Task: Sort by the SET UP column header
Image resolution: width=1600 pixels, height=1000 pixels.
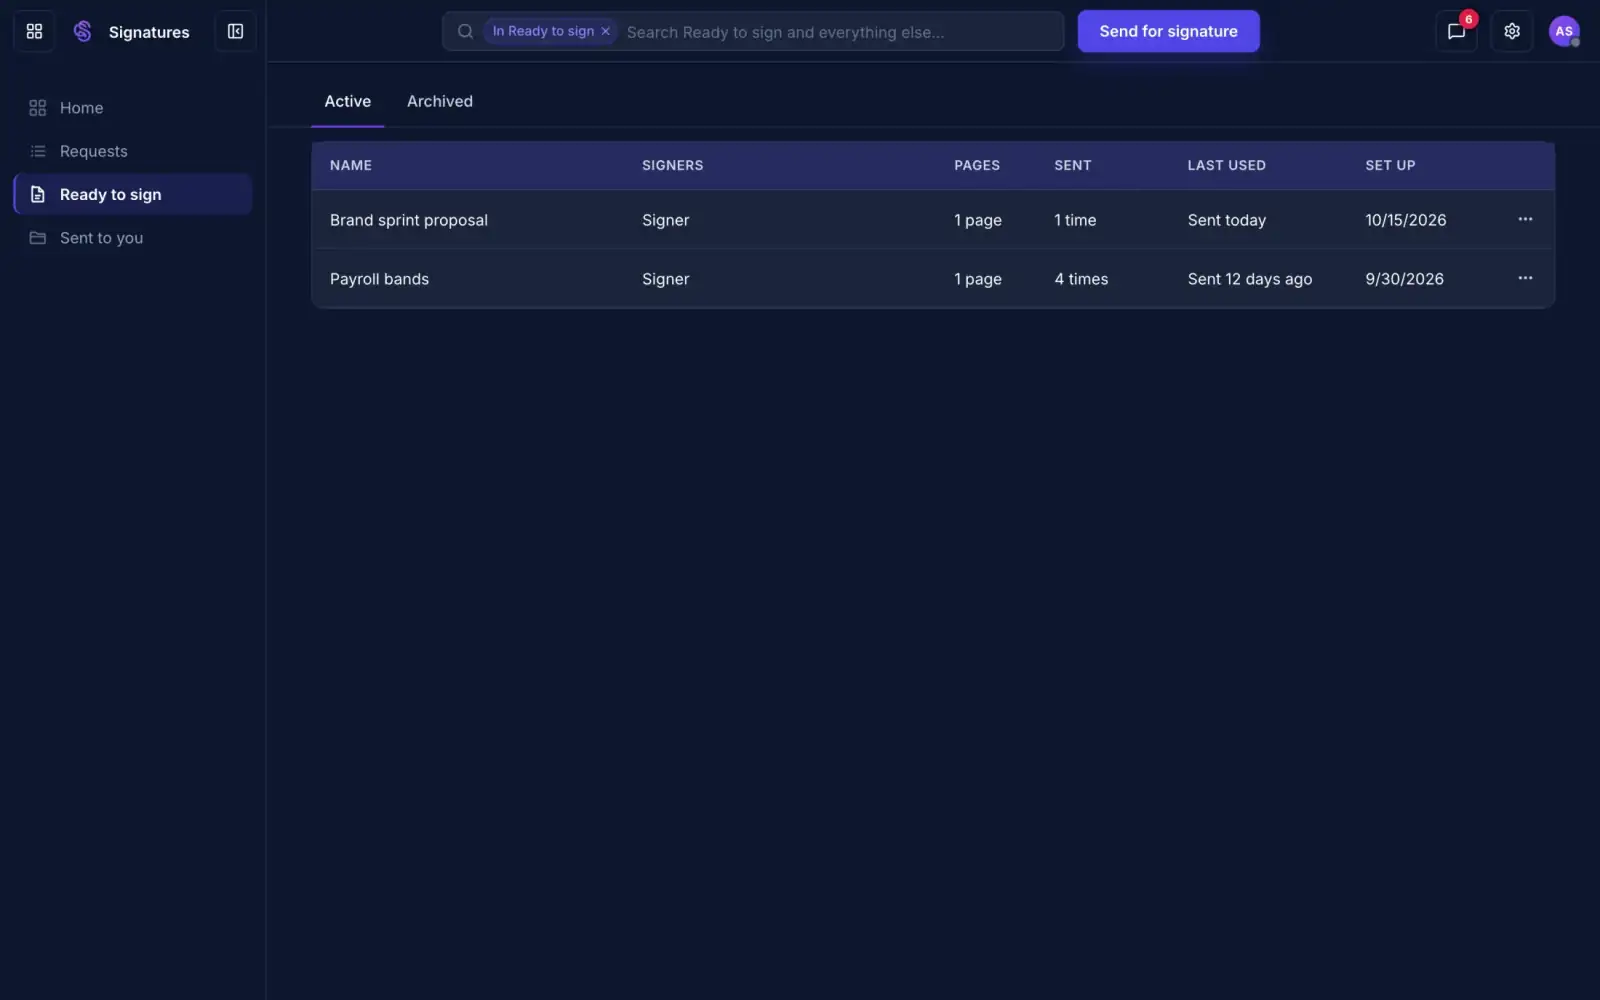Action: pos(1391,165)
